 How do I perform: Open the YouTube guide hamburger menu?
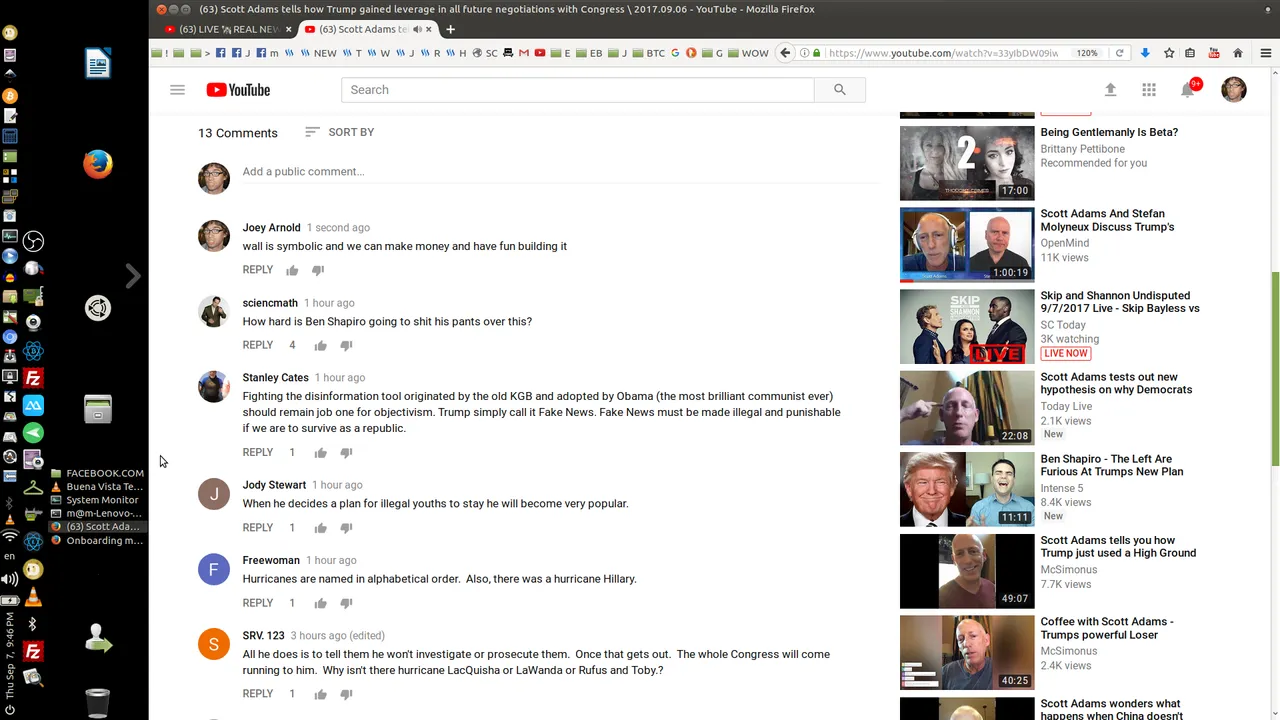(x=177, y=90)
